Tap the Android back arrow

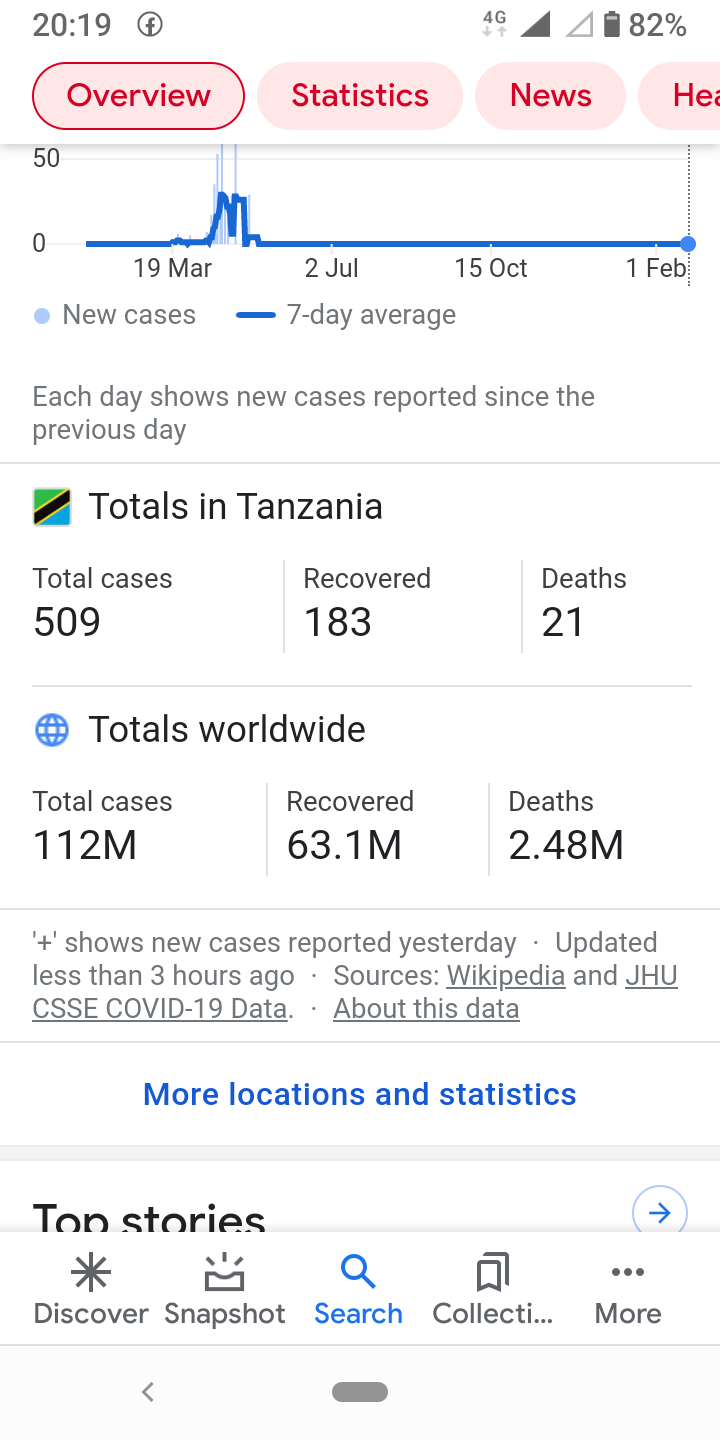pyautogui.click(x=148, y=1391)
